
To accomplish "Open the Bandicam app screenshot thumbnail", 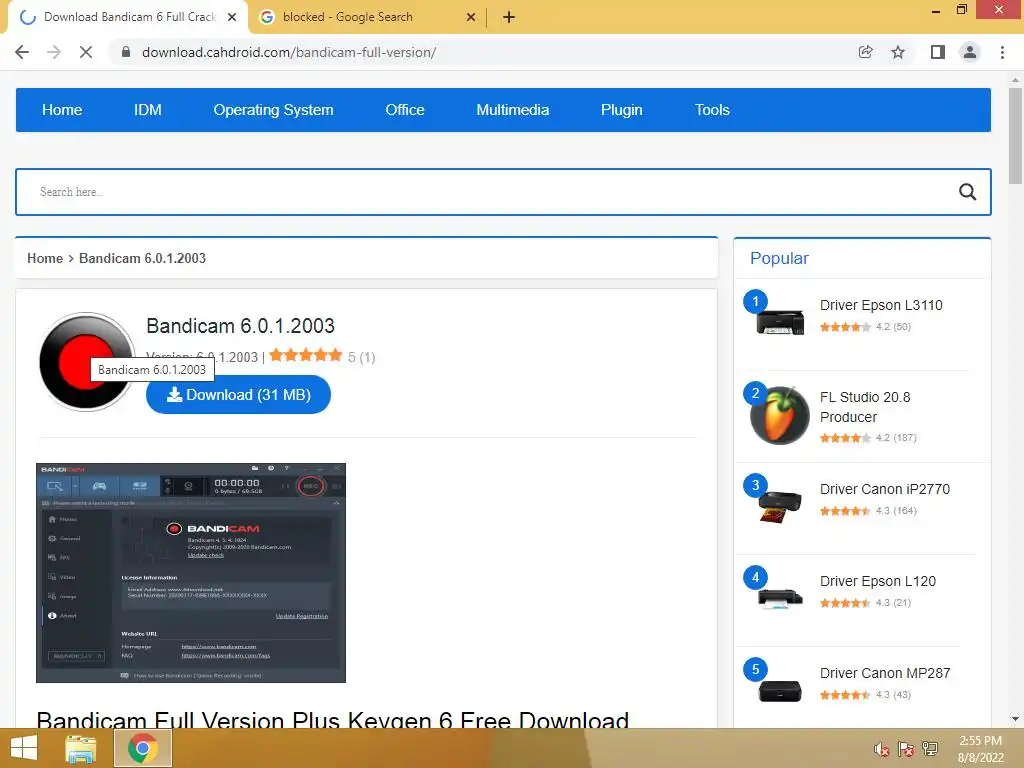I will click(191, 573).
